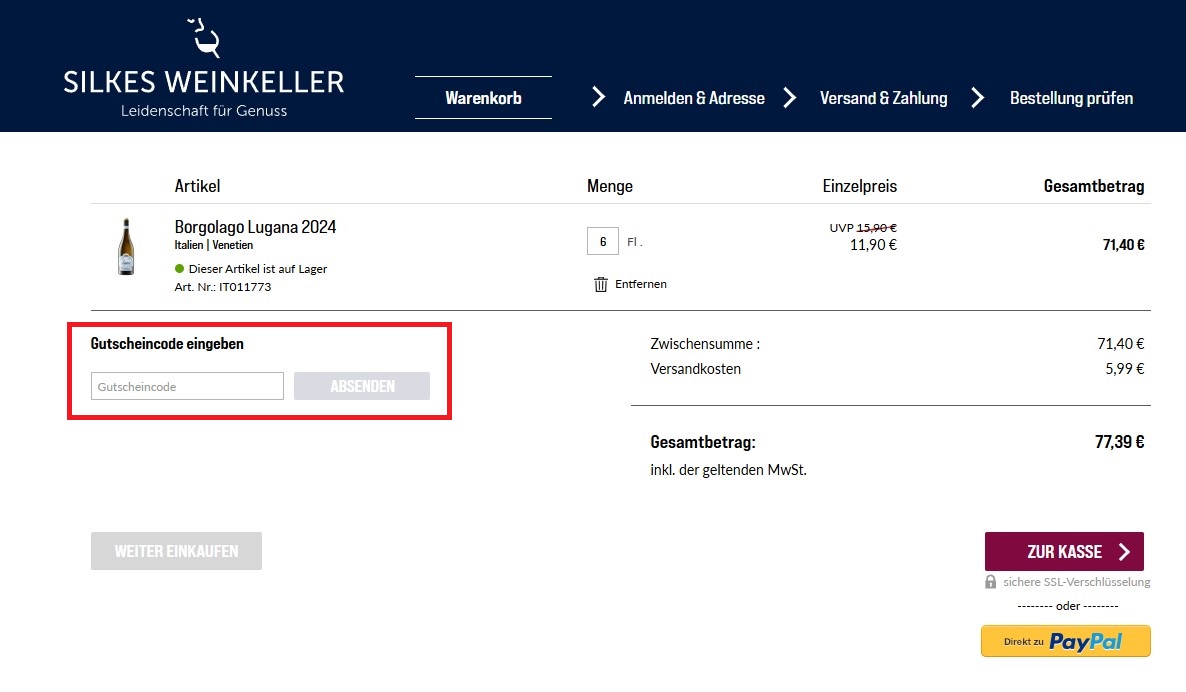Go to the Anmelden & Adresse step
This screenshot has height=692, width=1186.
pyautogui.click(x=694, y=98)
